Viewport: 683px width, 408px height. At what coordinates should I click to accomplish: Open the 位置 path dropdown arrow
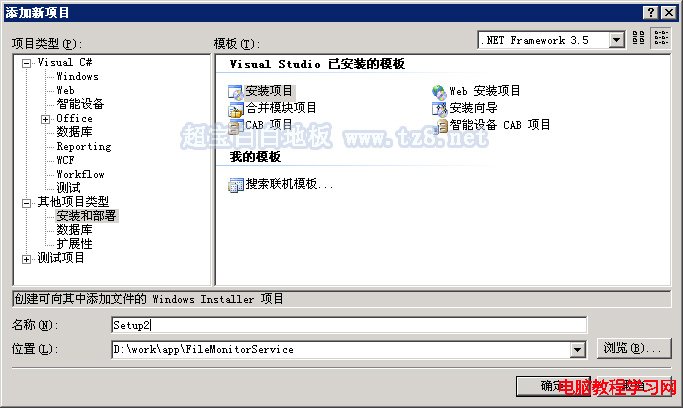(578, 350)
